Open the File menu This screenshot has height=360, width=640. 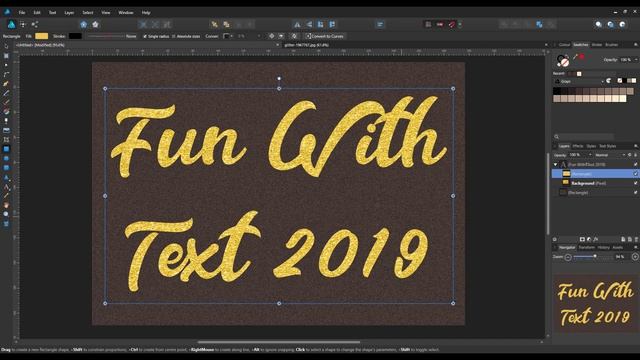(x=22, y=13)
